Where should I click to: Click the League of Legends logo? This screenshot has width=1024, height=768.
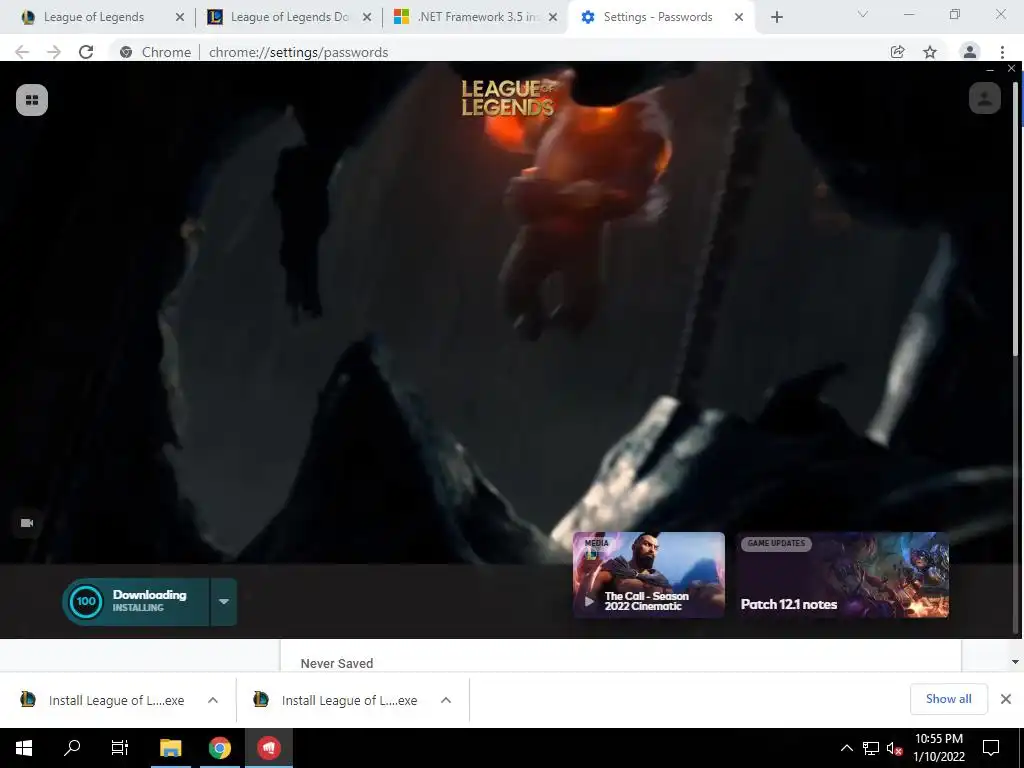coord(508,98)
